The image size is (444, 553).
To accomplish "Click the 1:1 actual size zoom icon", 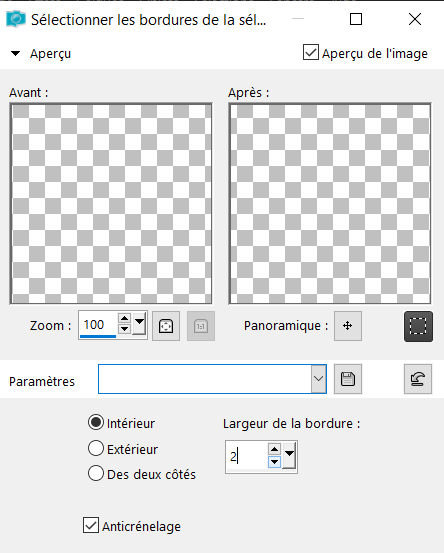I will pos(201,326).
